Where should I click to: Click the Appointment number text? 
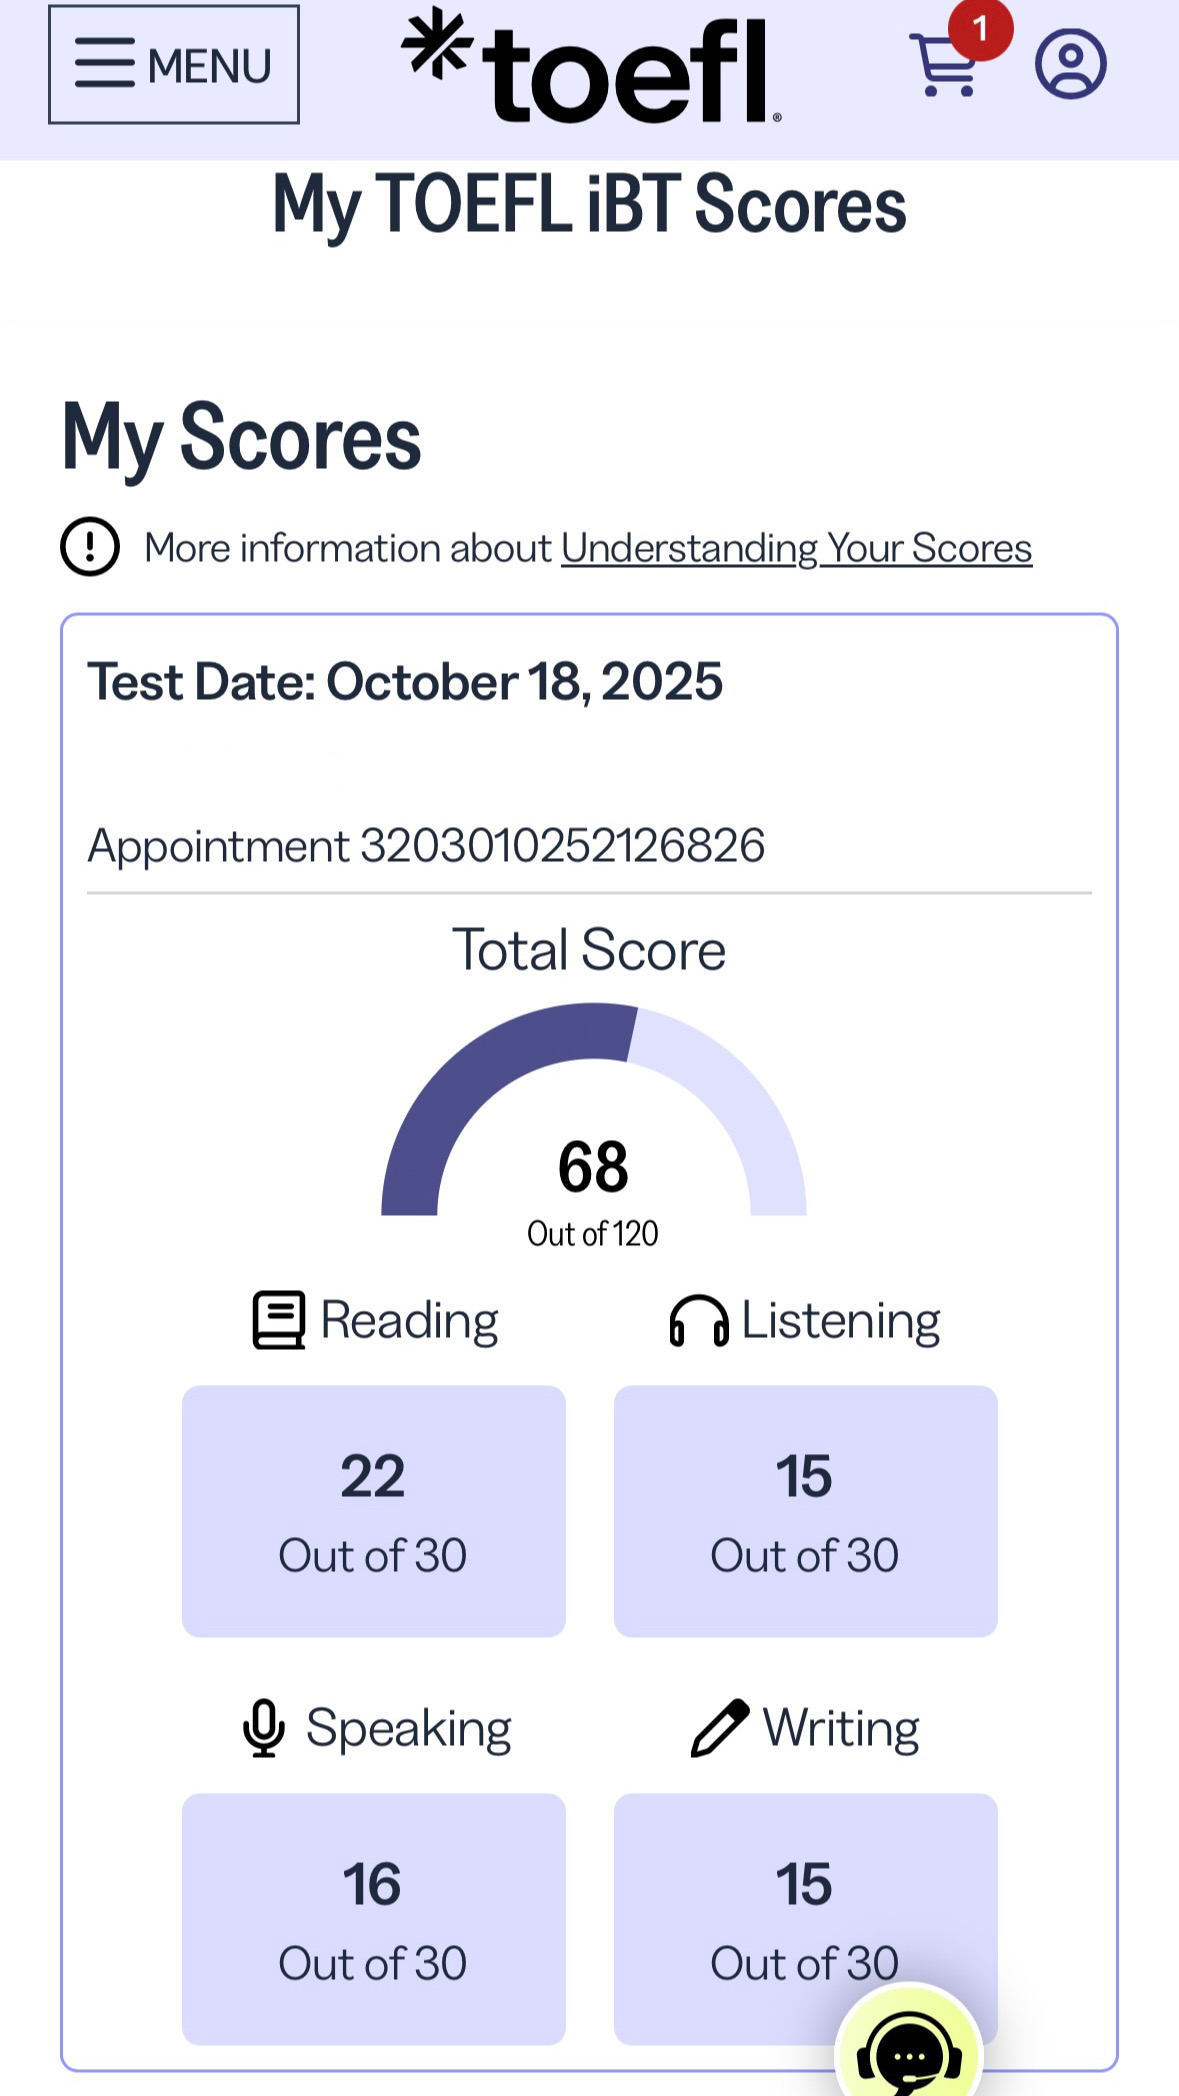pos(426,846)
